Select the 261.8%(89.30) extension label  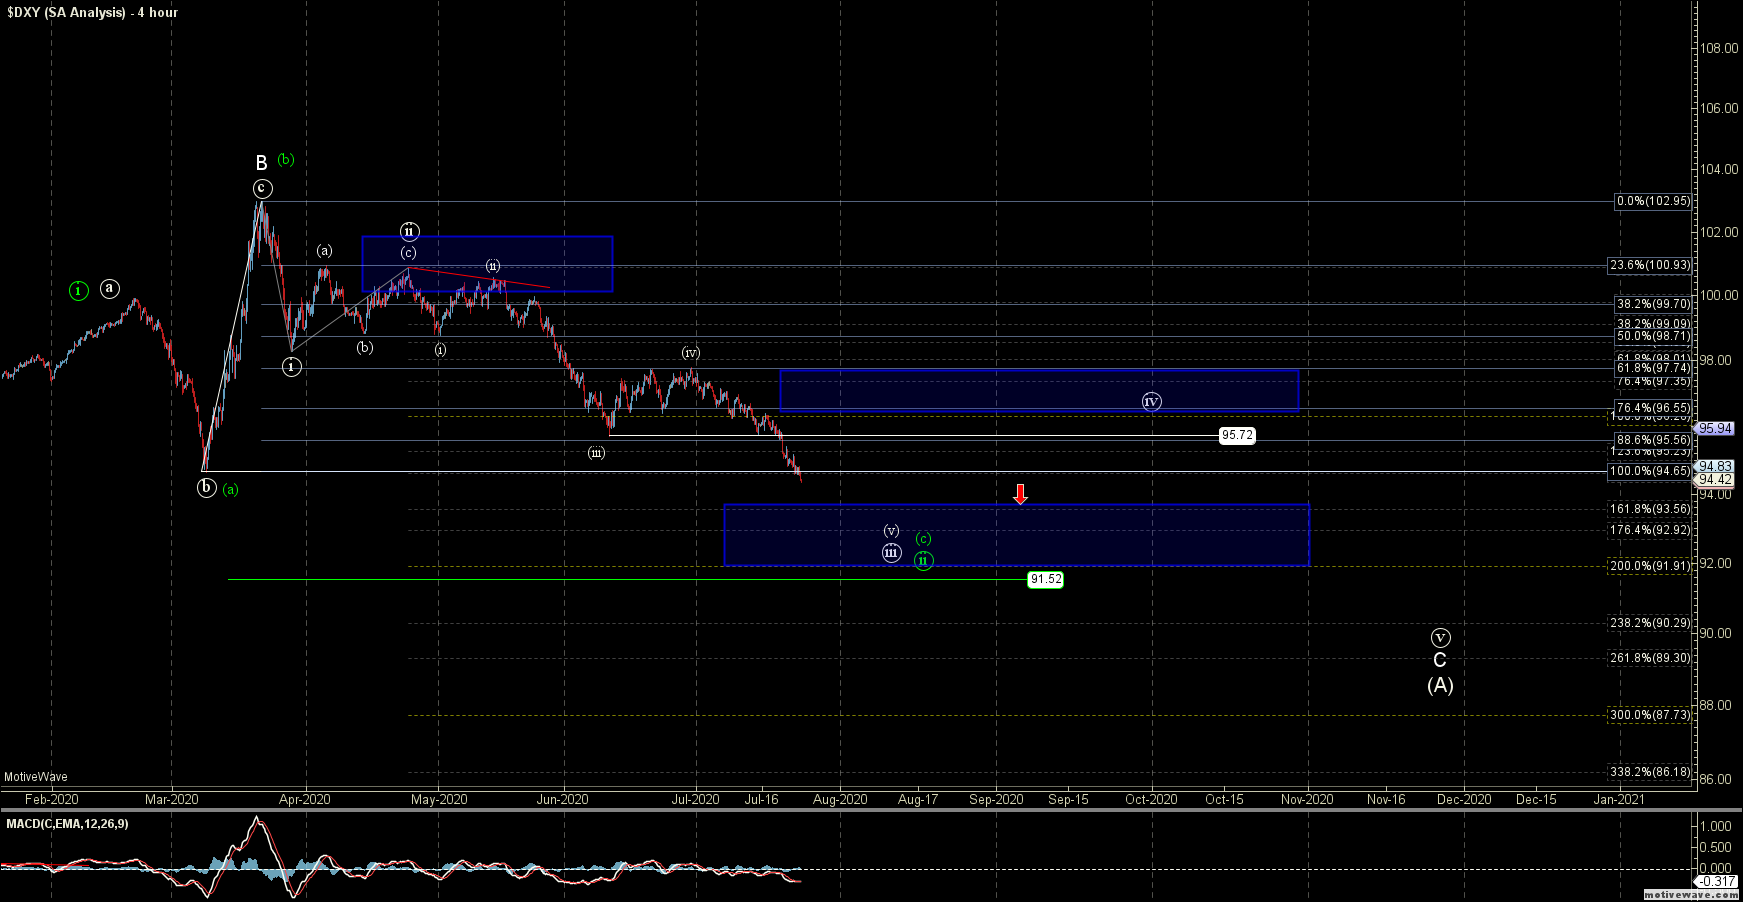[1650, 658]
